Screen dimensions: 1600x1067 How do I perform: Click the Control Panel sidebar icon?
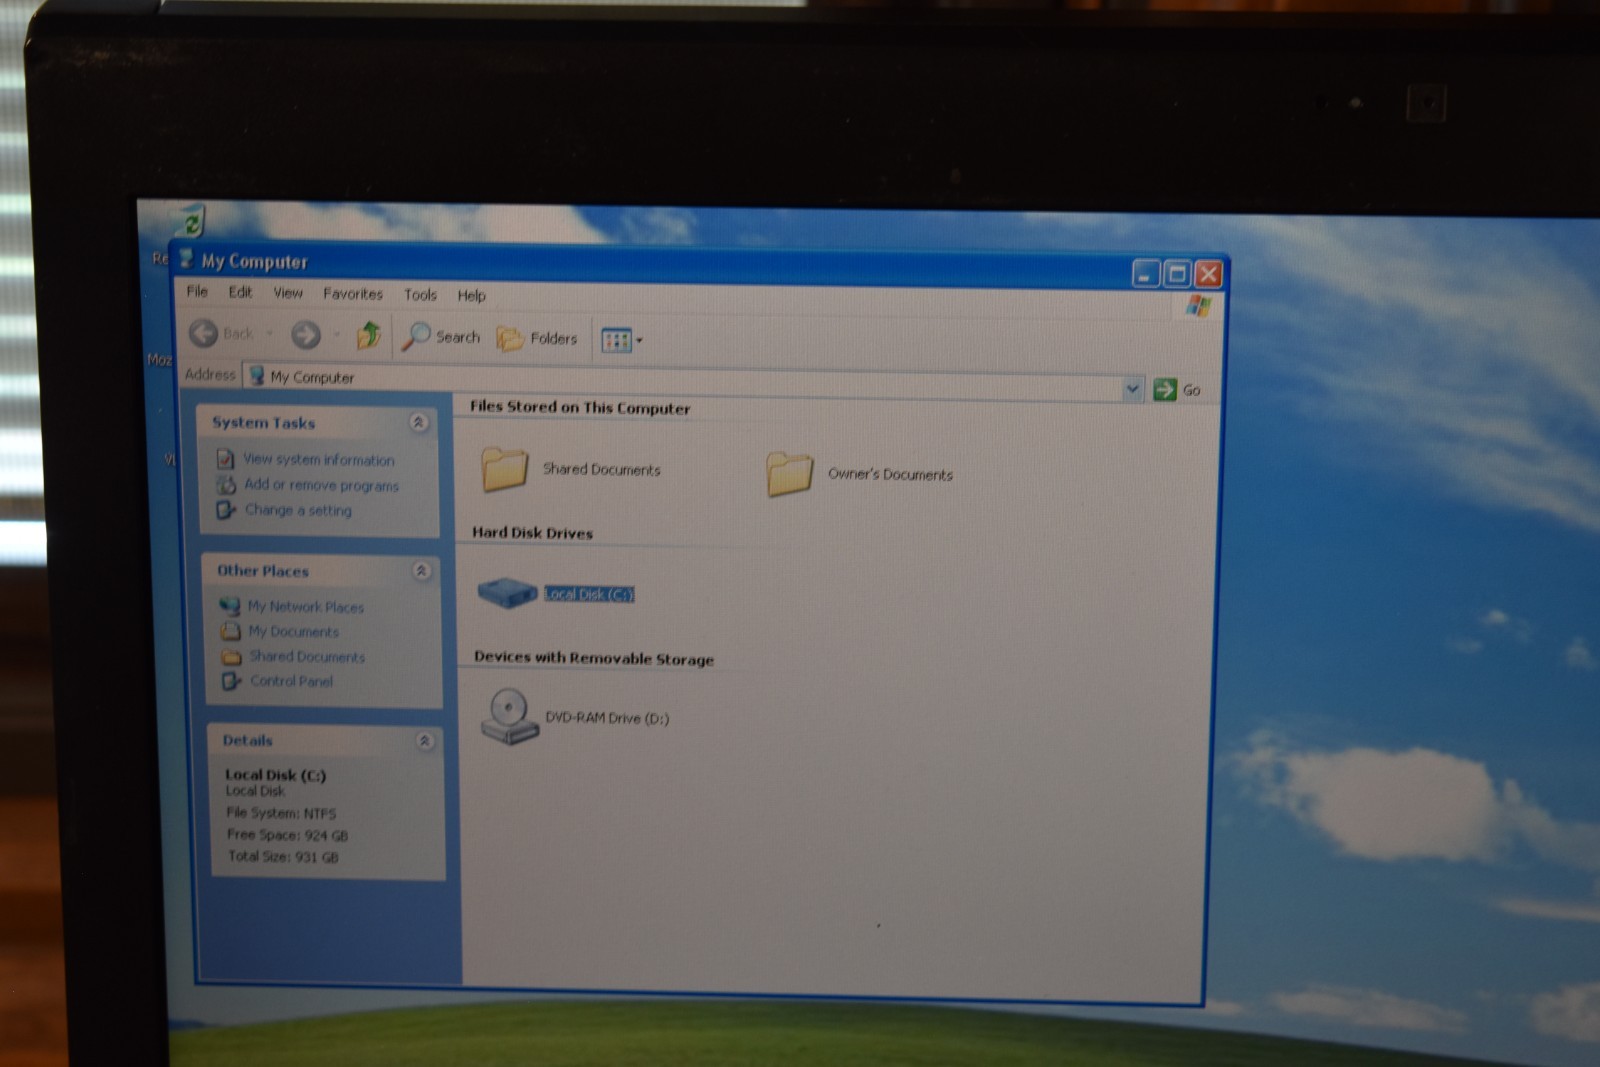coord(232,681)
